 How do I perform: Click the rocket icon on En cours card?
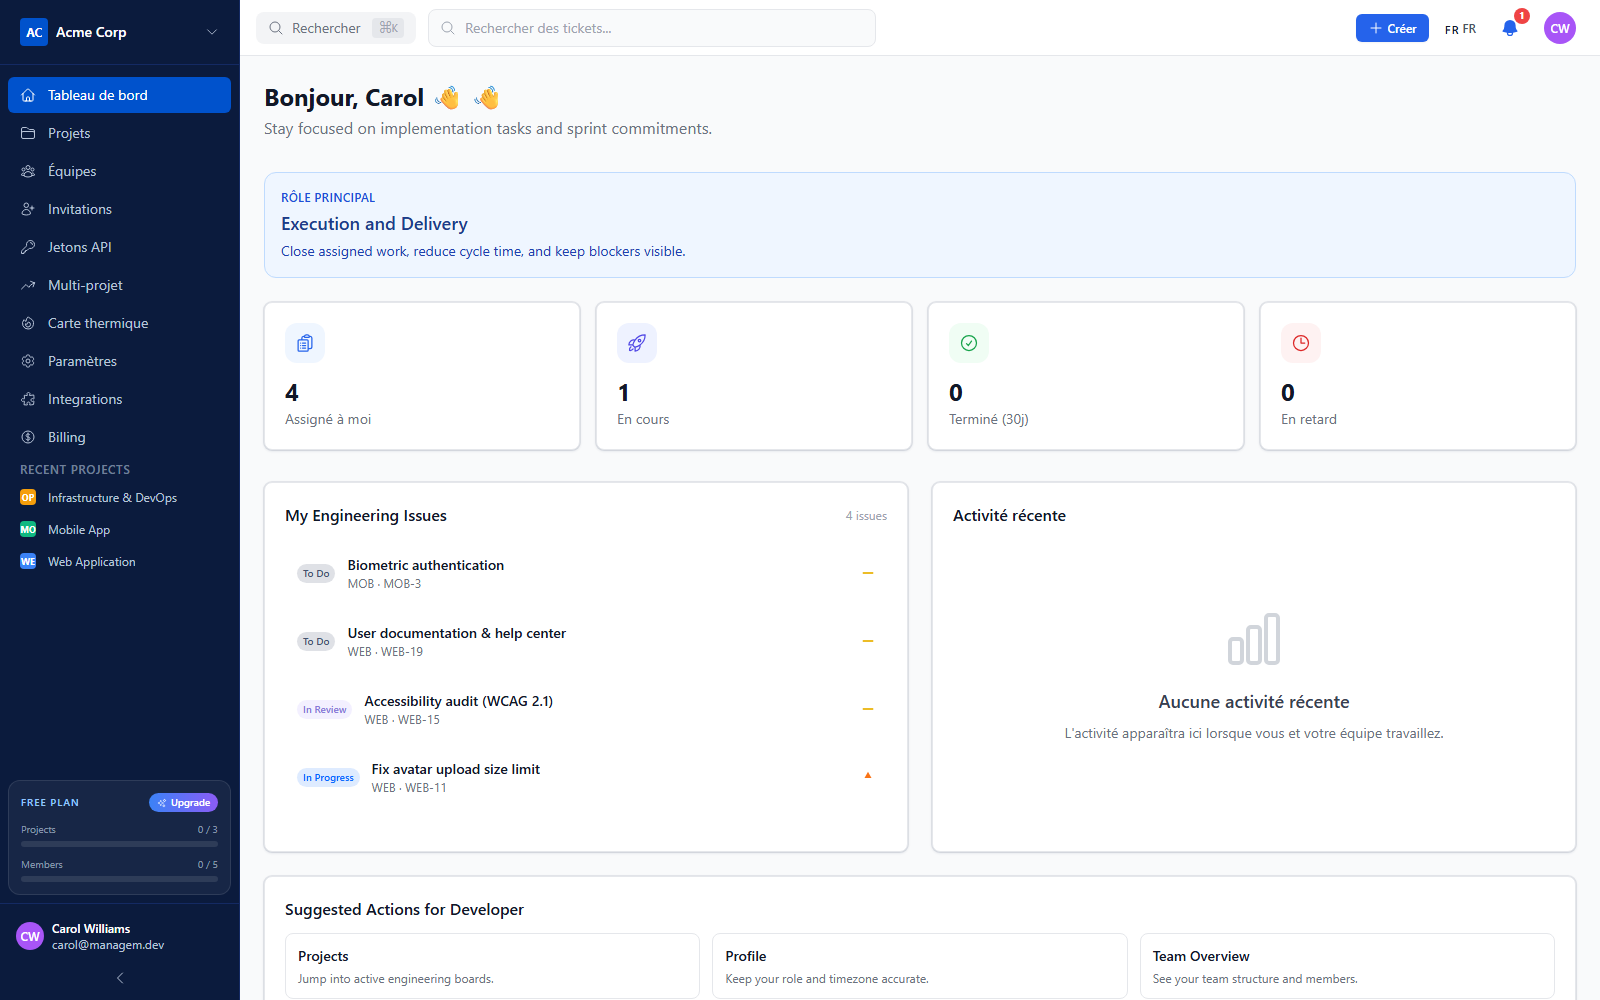637,343
